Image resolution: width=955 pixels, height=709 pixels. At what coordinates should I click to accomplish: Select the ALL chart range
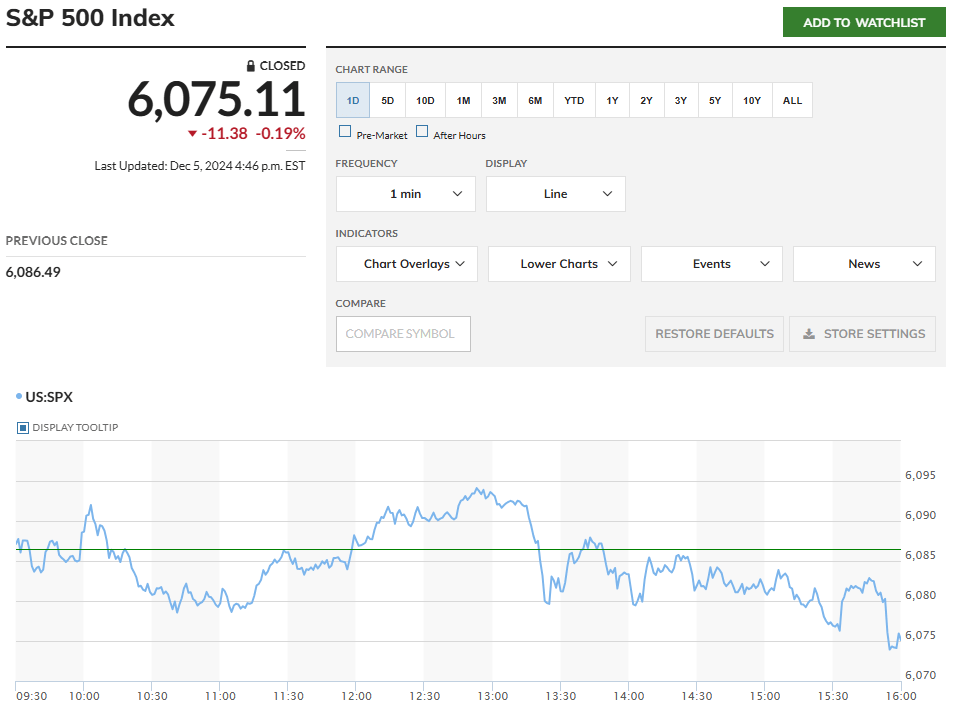click(x=792, y=101)
